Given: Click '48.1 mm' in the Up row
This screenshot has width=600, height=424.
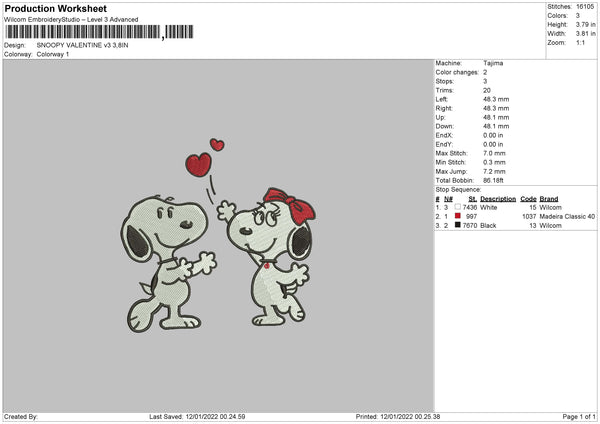Looking at the screenshot, I should click(496, 117).
